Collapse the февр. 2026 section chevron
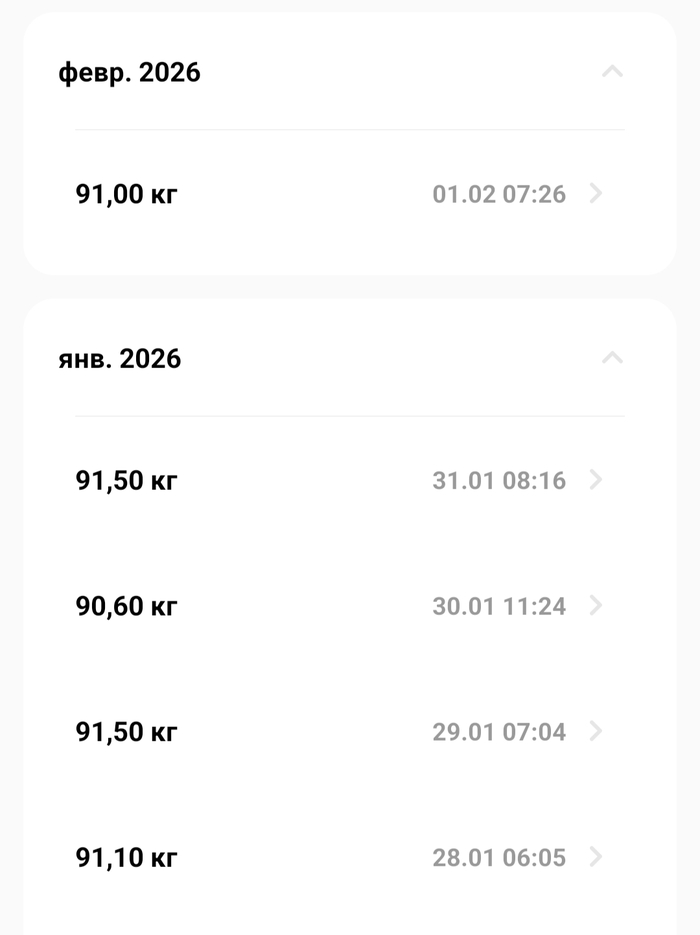This screenshot has width=700, height=935. point(612,72)
